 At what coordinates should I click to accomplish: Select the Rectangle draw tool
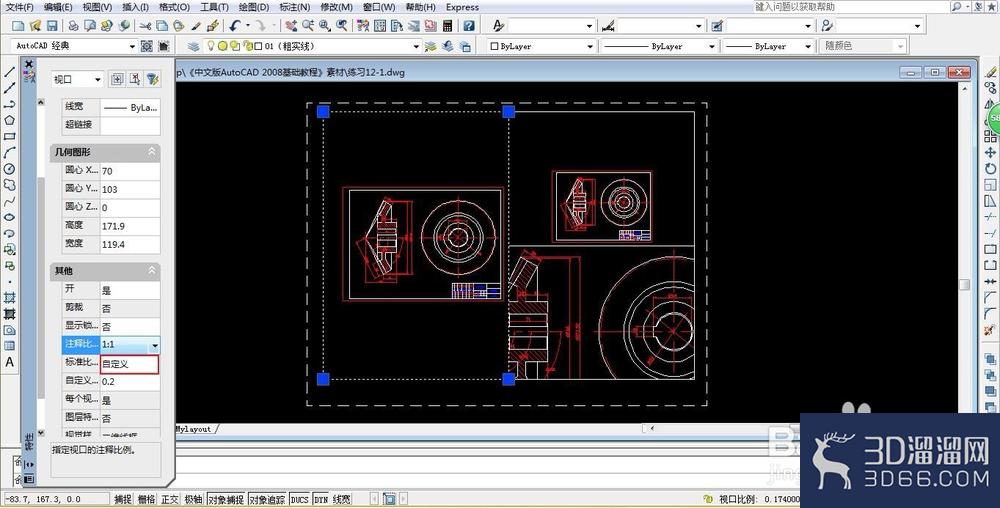pyautogui.click(x=10, y=136)
